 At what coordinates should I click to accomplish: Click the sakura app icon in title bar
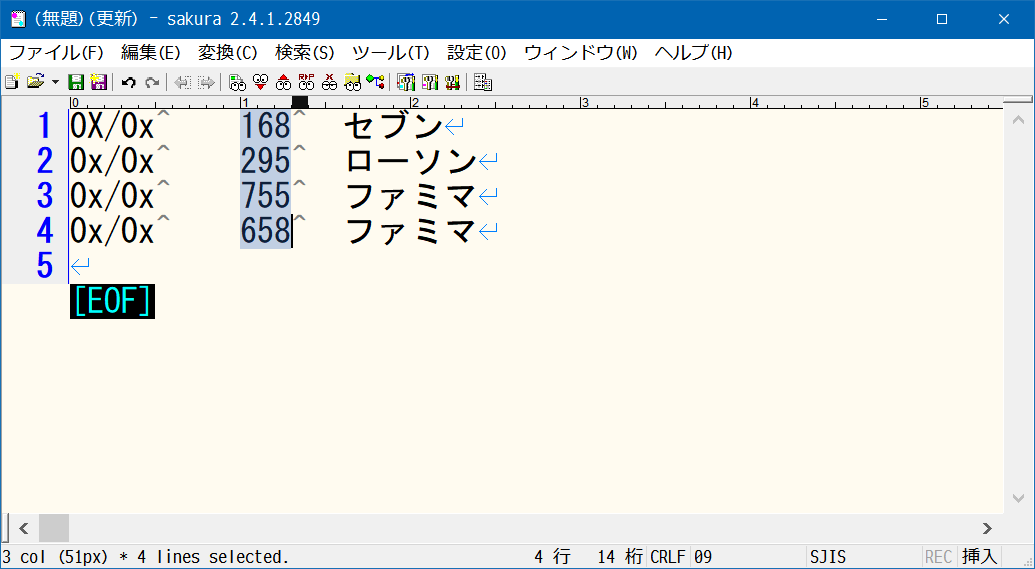(18, 18)
